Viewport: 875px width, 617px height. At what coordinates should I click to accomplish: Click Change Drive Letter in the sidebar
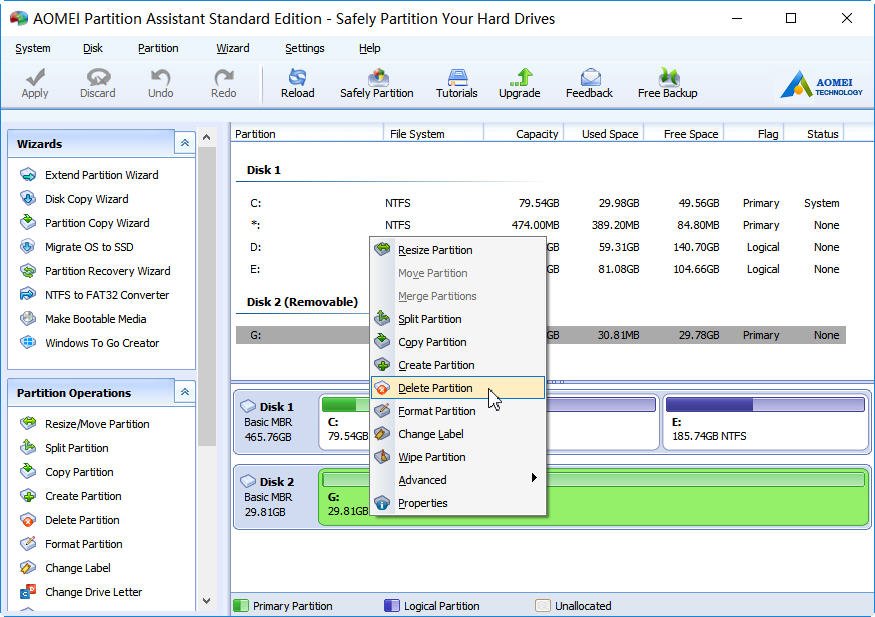93,592
